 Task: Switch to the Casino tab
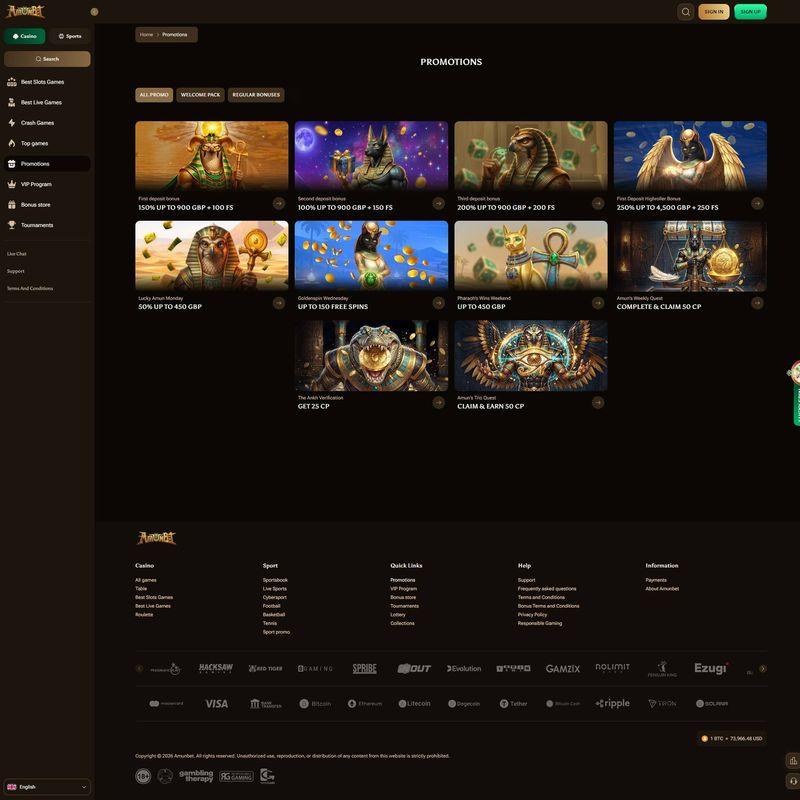(24, 36)
